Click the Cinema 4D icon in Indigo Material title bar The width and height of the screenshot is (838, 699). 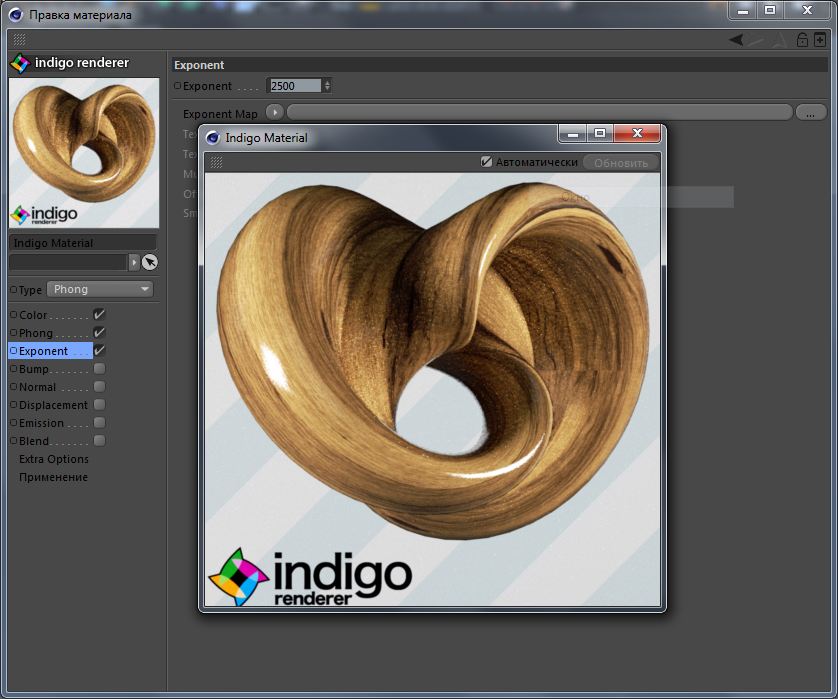(x=213, y=138)
